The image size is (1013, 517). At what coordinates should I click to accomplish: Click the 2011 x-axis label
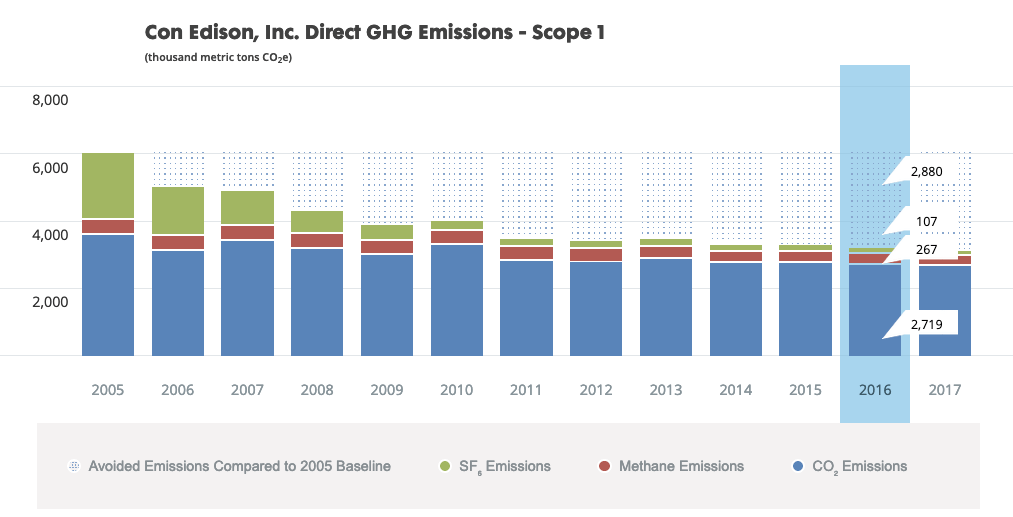pos(527,390)
